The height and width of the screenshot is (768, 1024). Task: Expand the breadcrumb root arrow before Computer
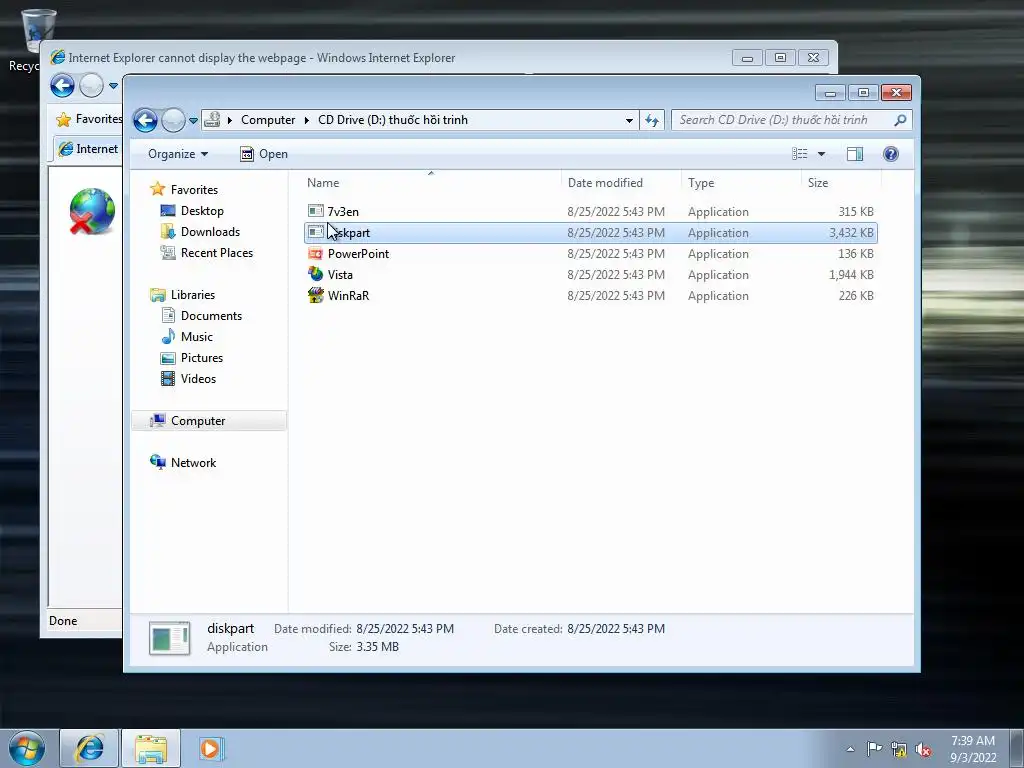pyautogui.click(x=230, y=120)
